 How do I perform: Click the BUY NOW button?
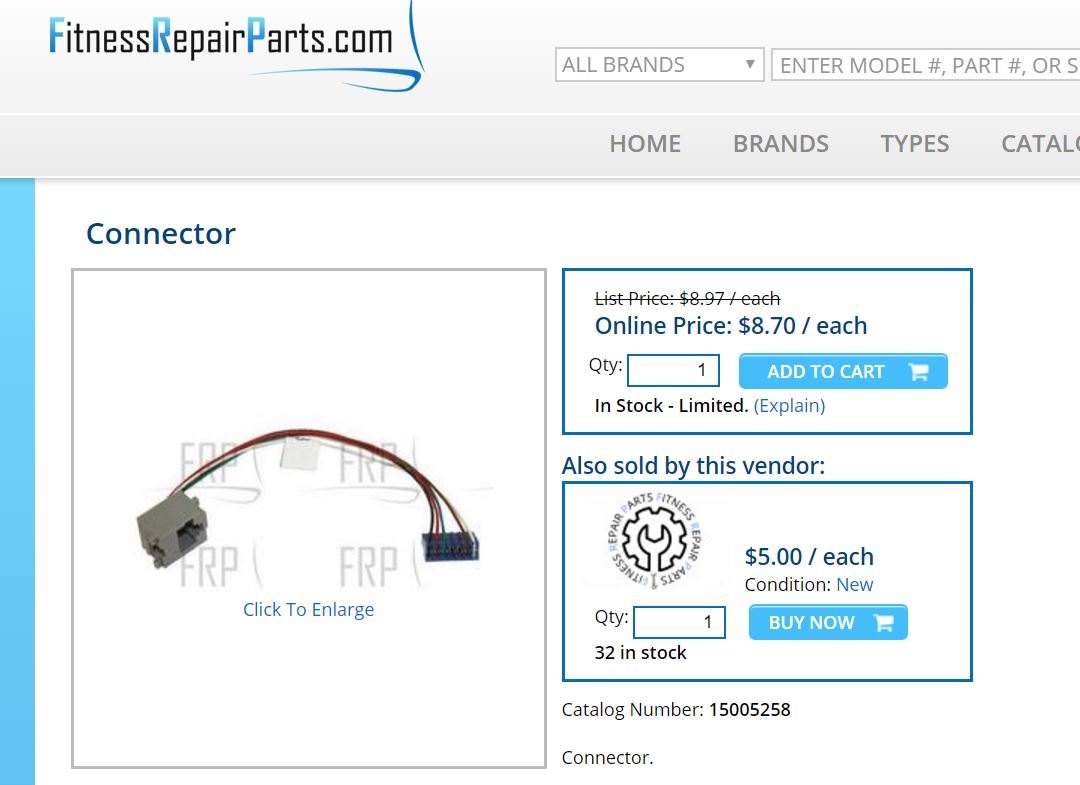[828, 622]
